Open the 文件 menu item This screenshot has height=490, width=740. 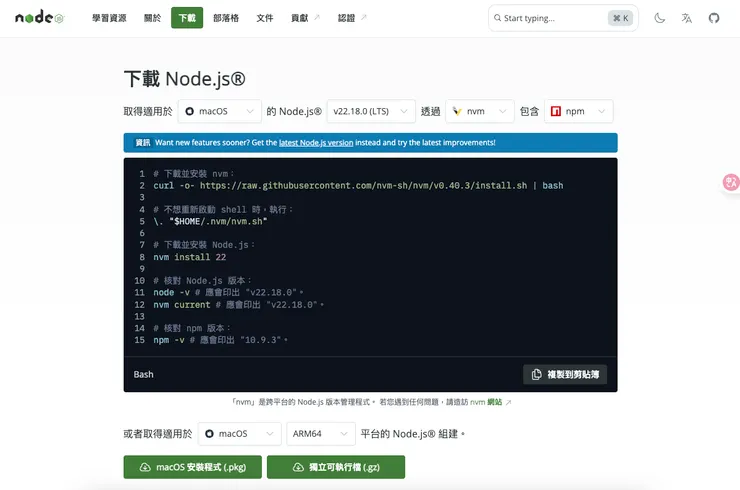pos(265,18)
